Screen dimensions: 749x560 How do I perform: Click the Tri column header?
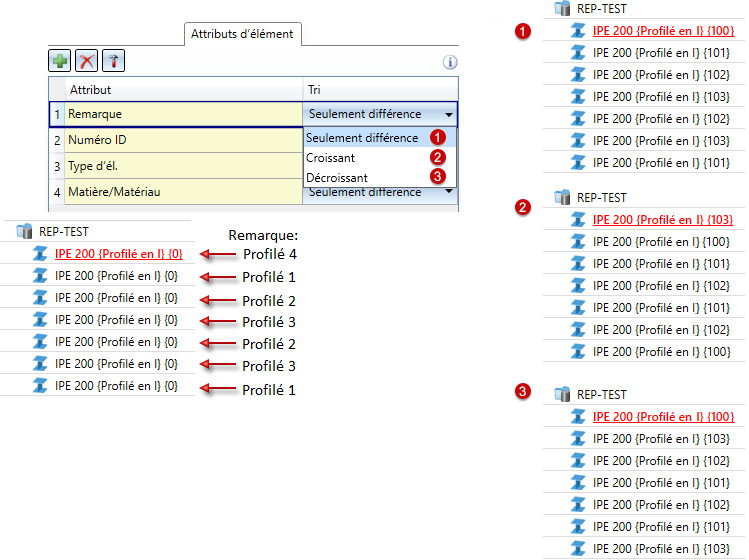(380, 89)
